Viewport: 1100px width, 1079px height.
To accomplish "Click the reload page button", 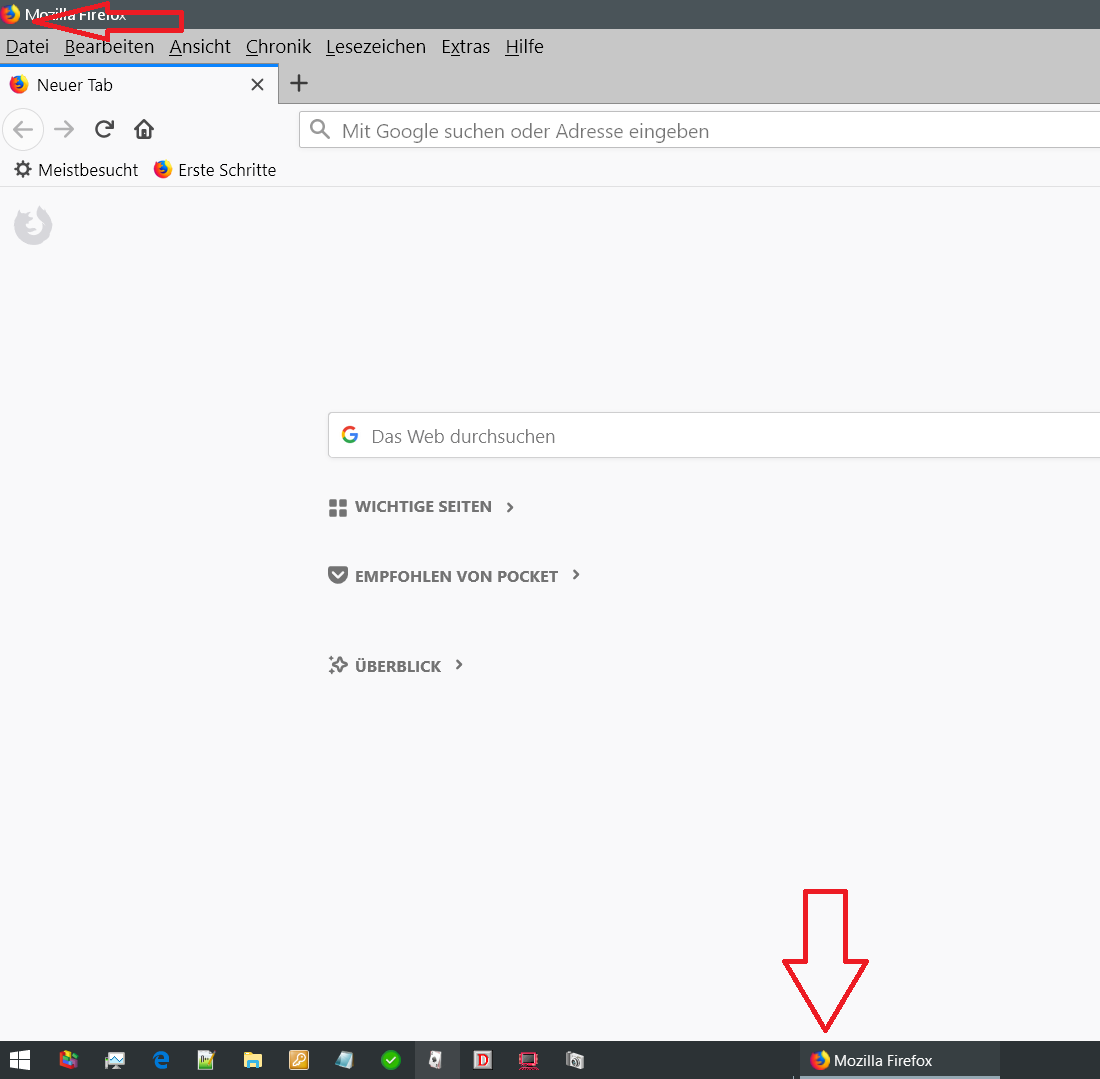I will [104, 129].
